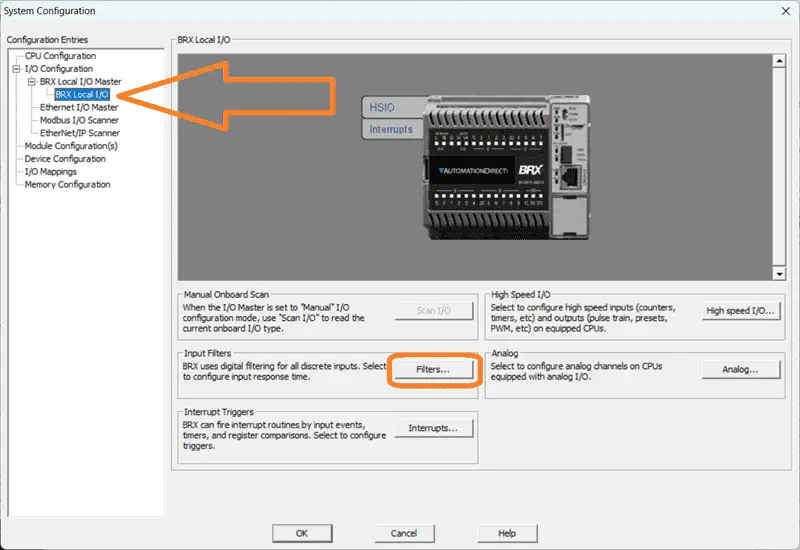
Task: Open Help for System Configuration
Action: [507, 533]
